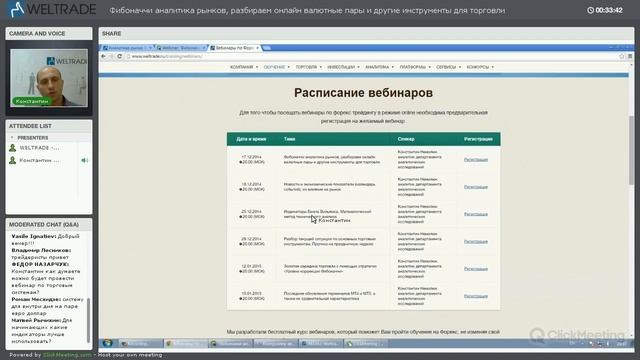Screen dimensions: 640x360
Task: Open the ОБУЧЕНИЕ dropdown menu
Action: point(276,67)
